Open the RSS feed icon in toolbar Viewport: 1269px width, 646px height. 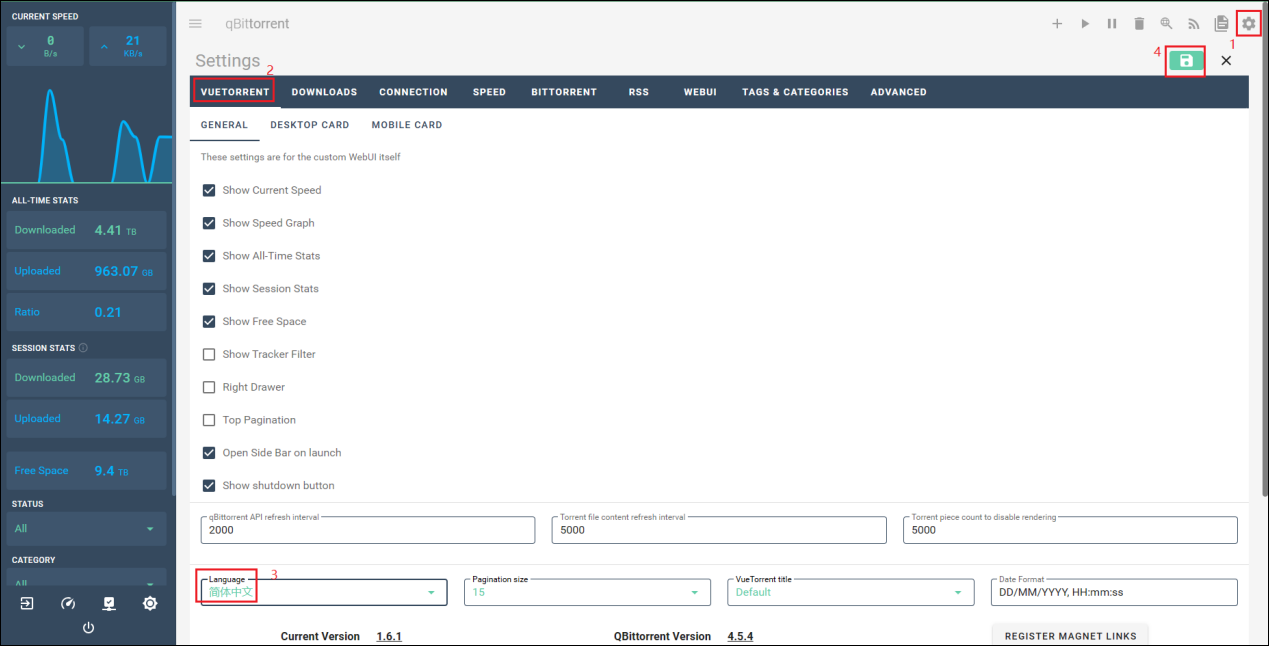1193,24
